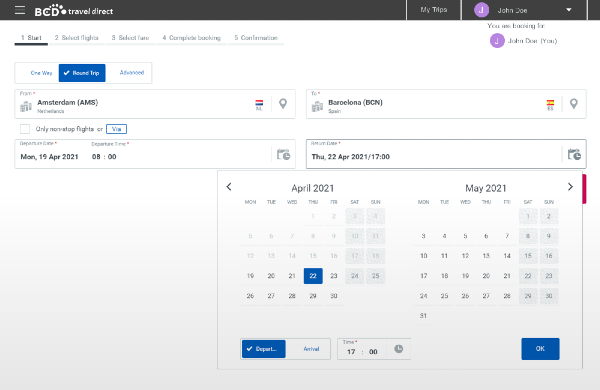Select May 31 in the calendar
The height and width of the screenshot is (390, 600).
point(424,315)
